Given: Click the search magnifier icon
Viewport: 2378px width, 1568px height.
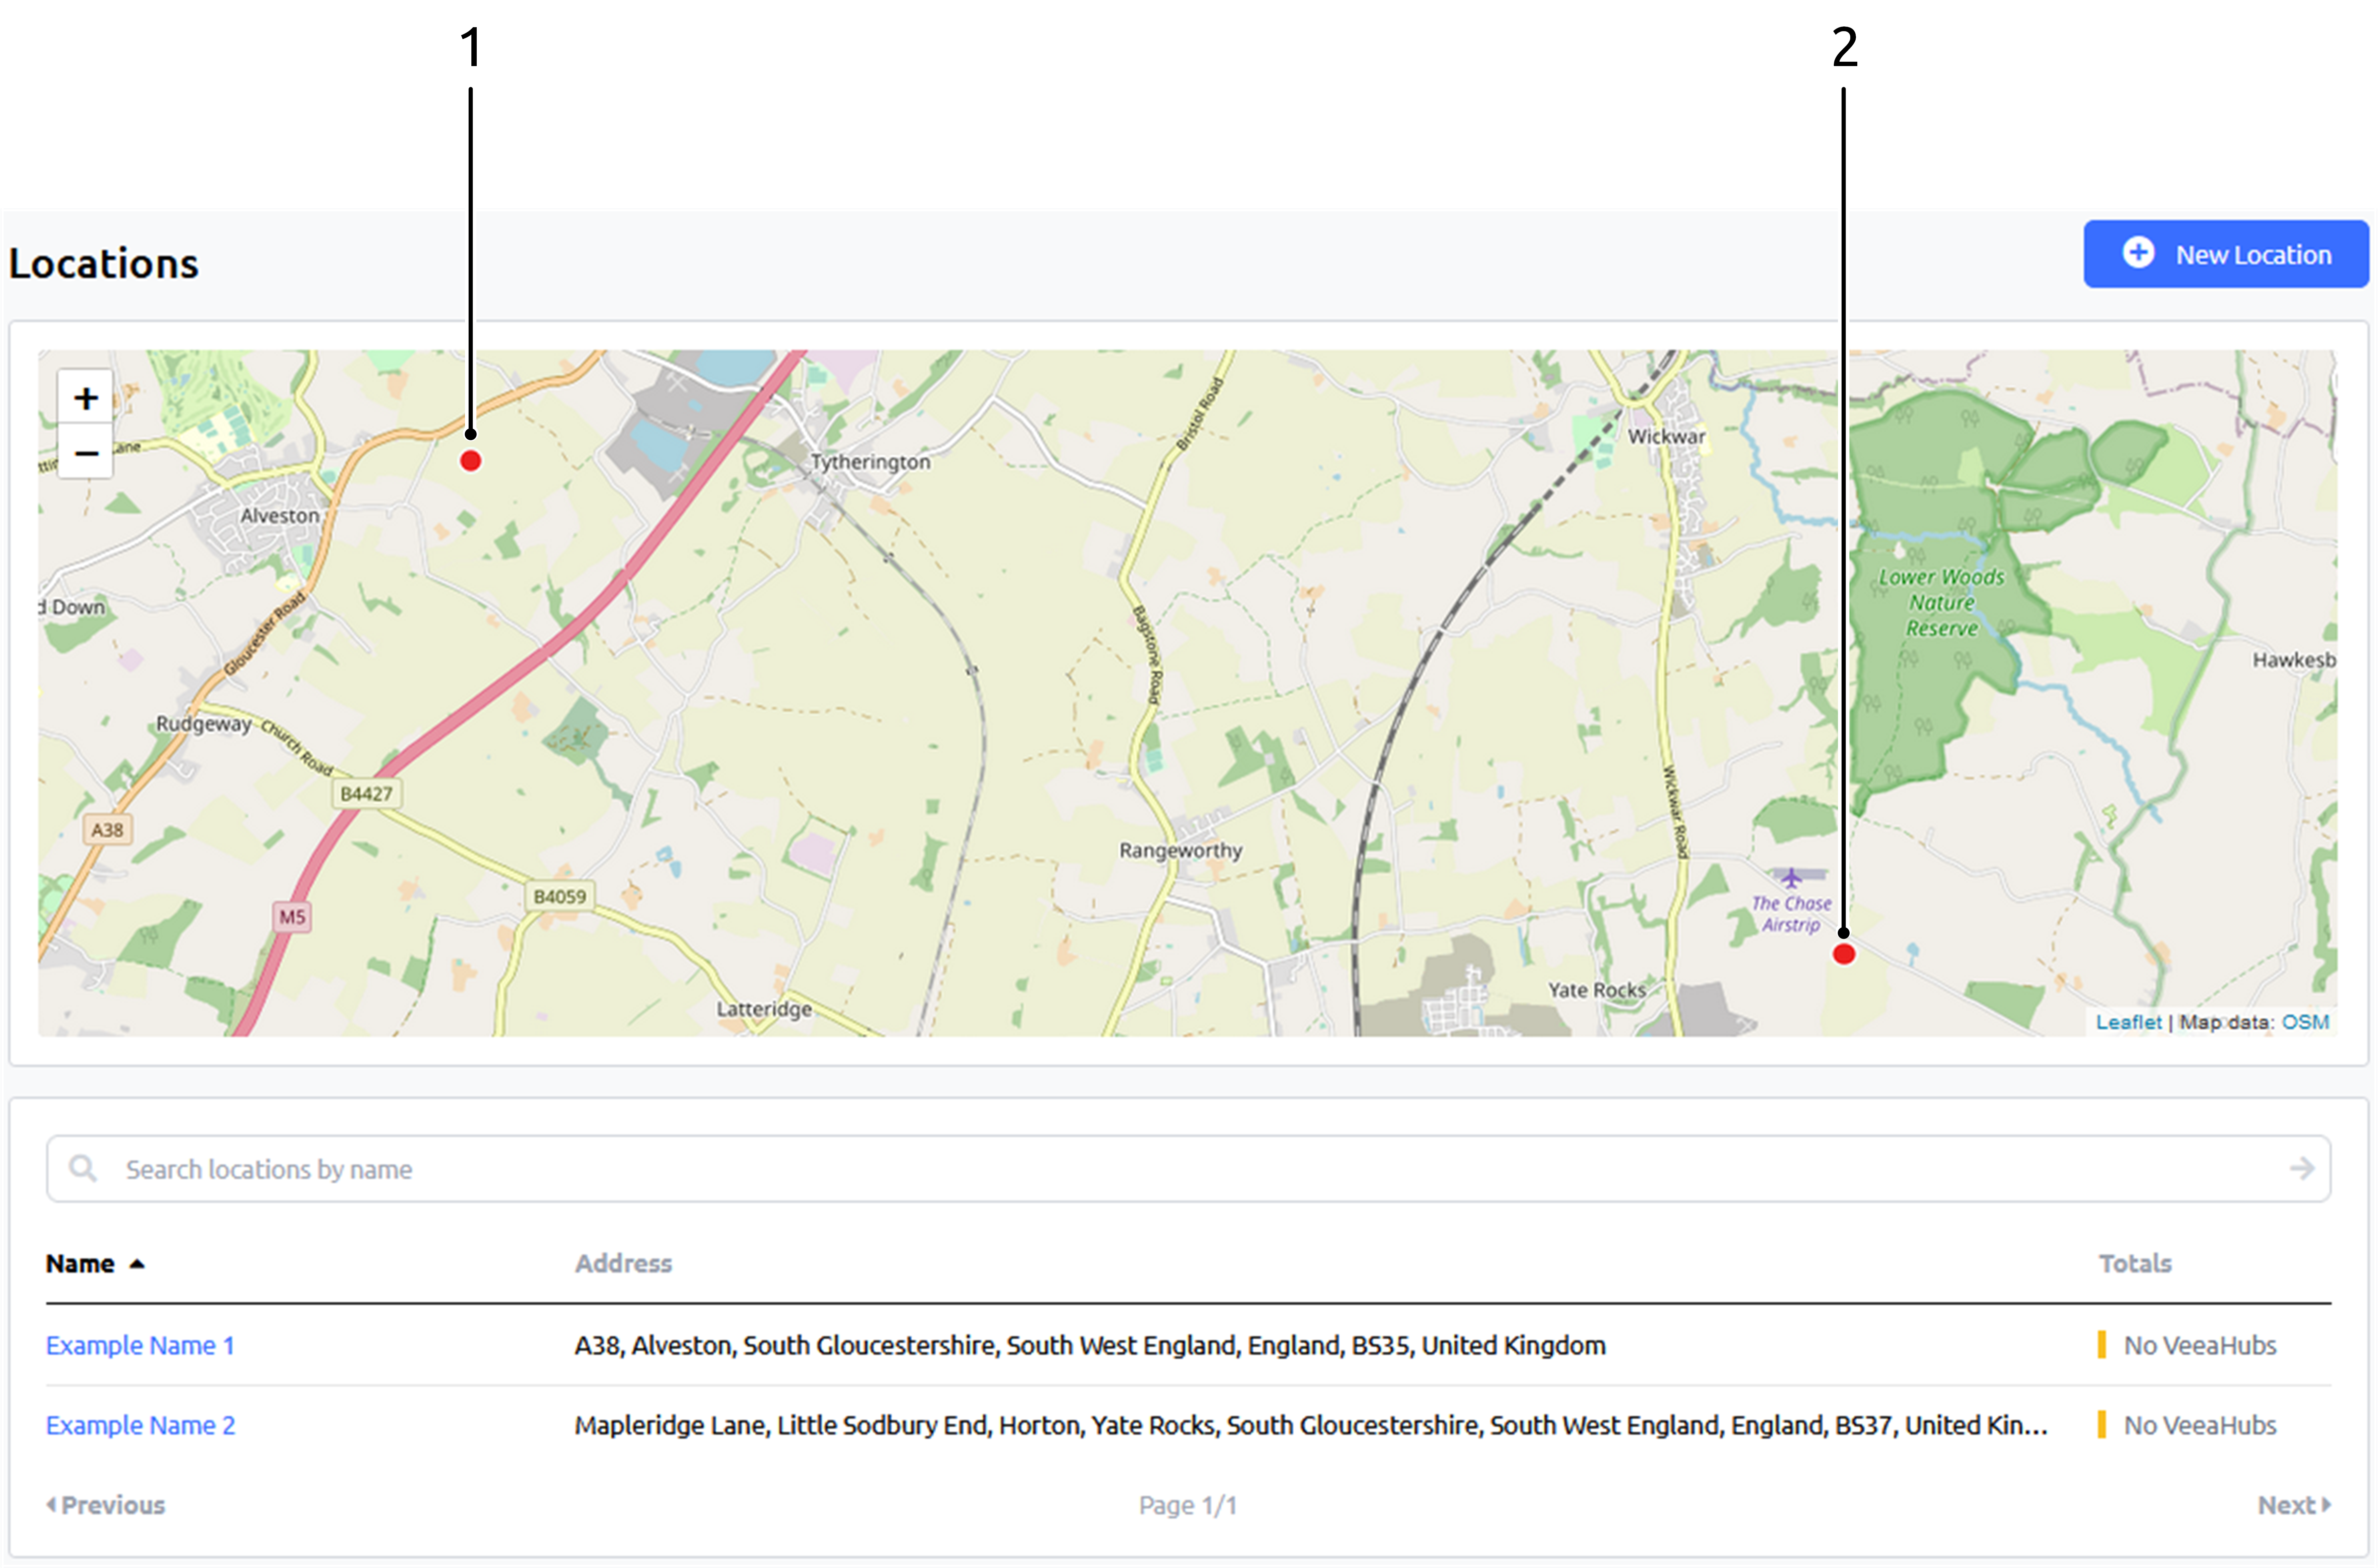Looking at the screenshot, I should point(83,1168).
